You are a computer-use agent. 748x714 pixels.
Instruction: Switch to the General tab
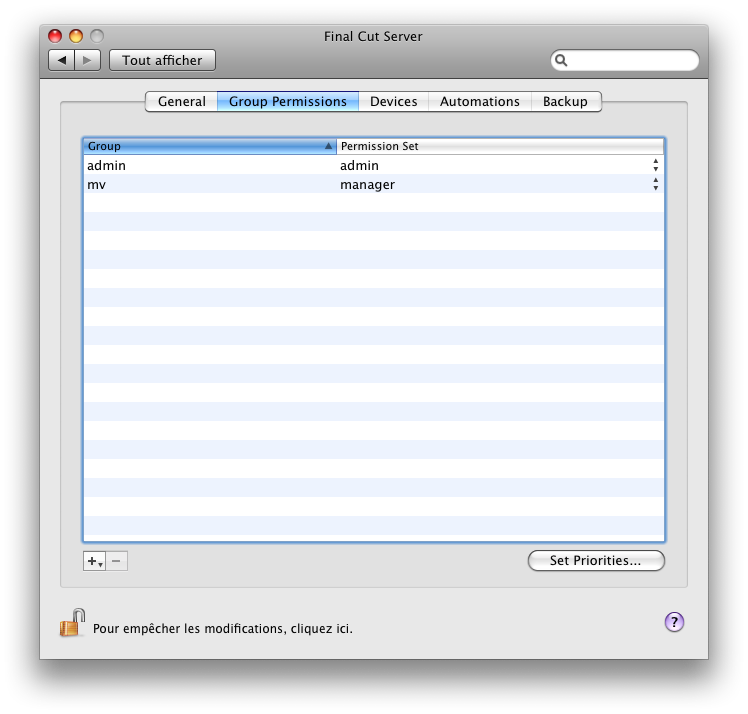[182, 102]
